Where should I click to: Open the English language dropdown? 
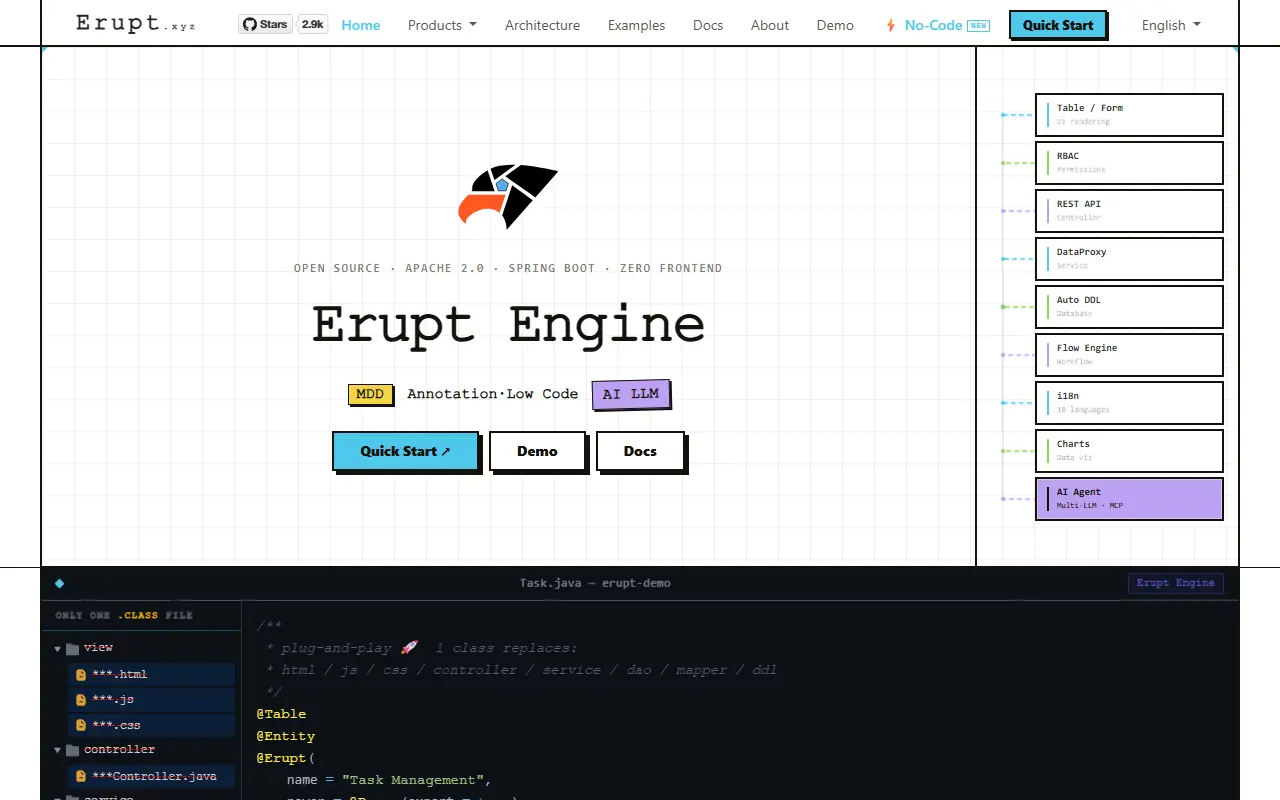[x=1171, y=25]
